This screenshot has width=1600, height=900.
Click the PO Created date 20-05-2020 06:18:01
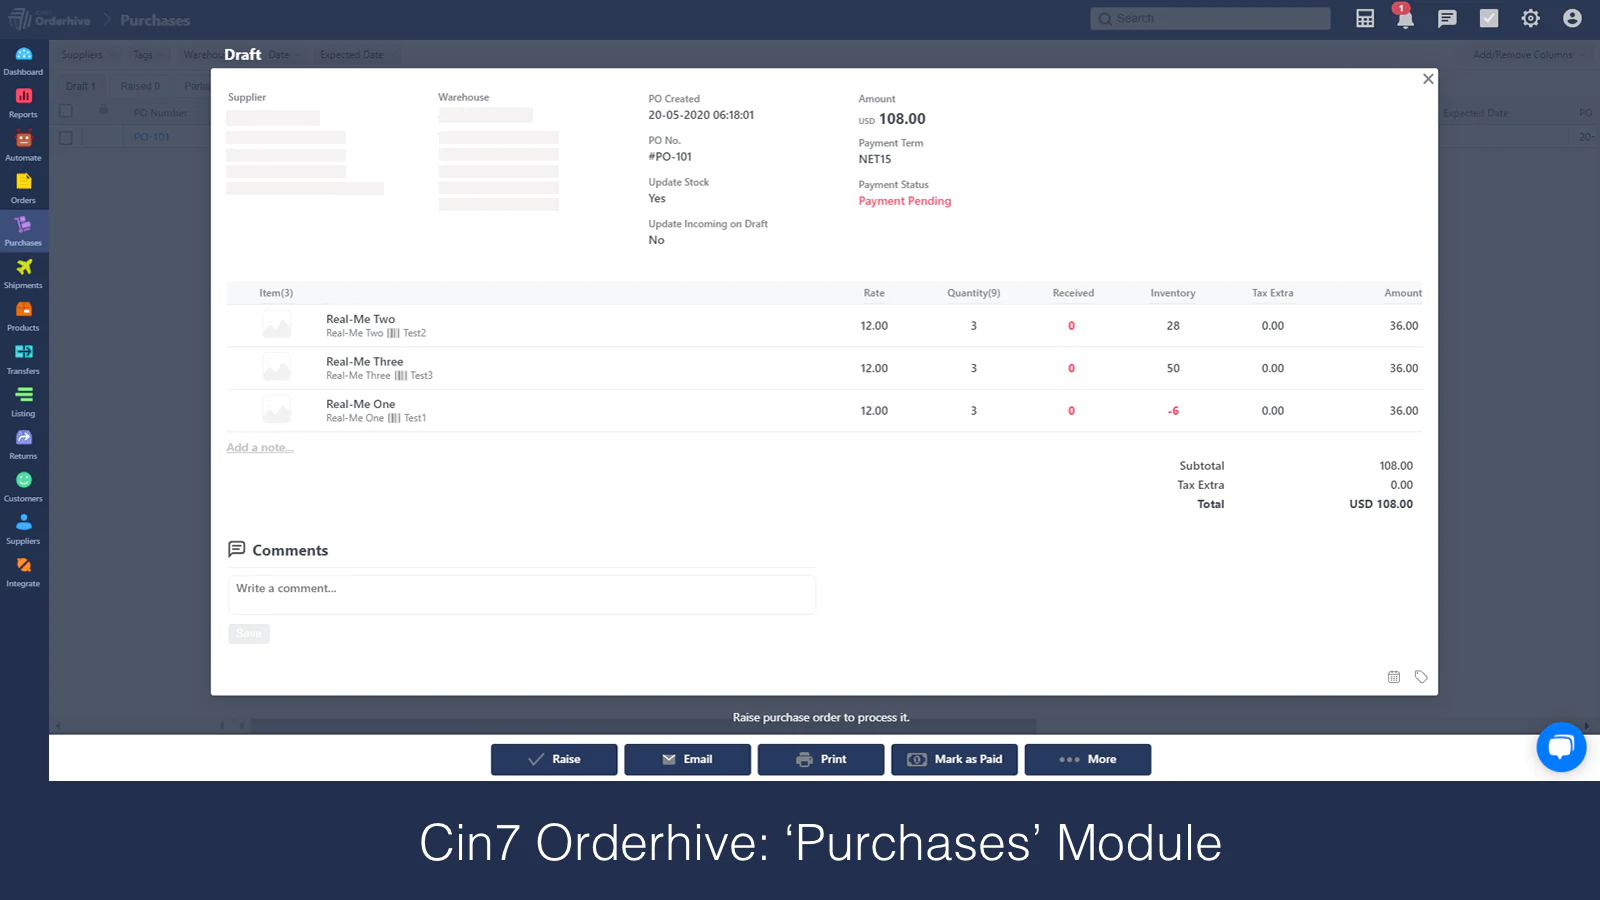(701, 115)
